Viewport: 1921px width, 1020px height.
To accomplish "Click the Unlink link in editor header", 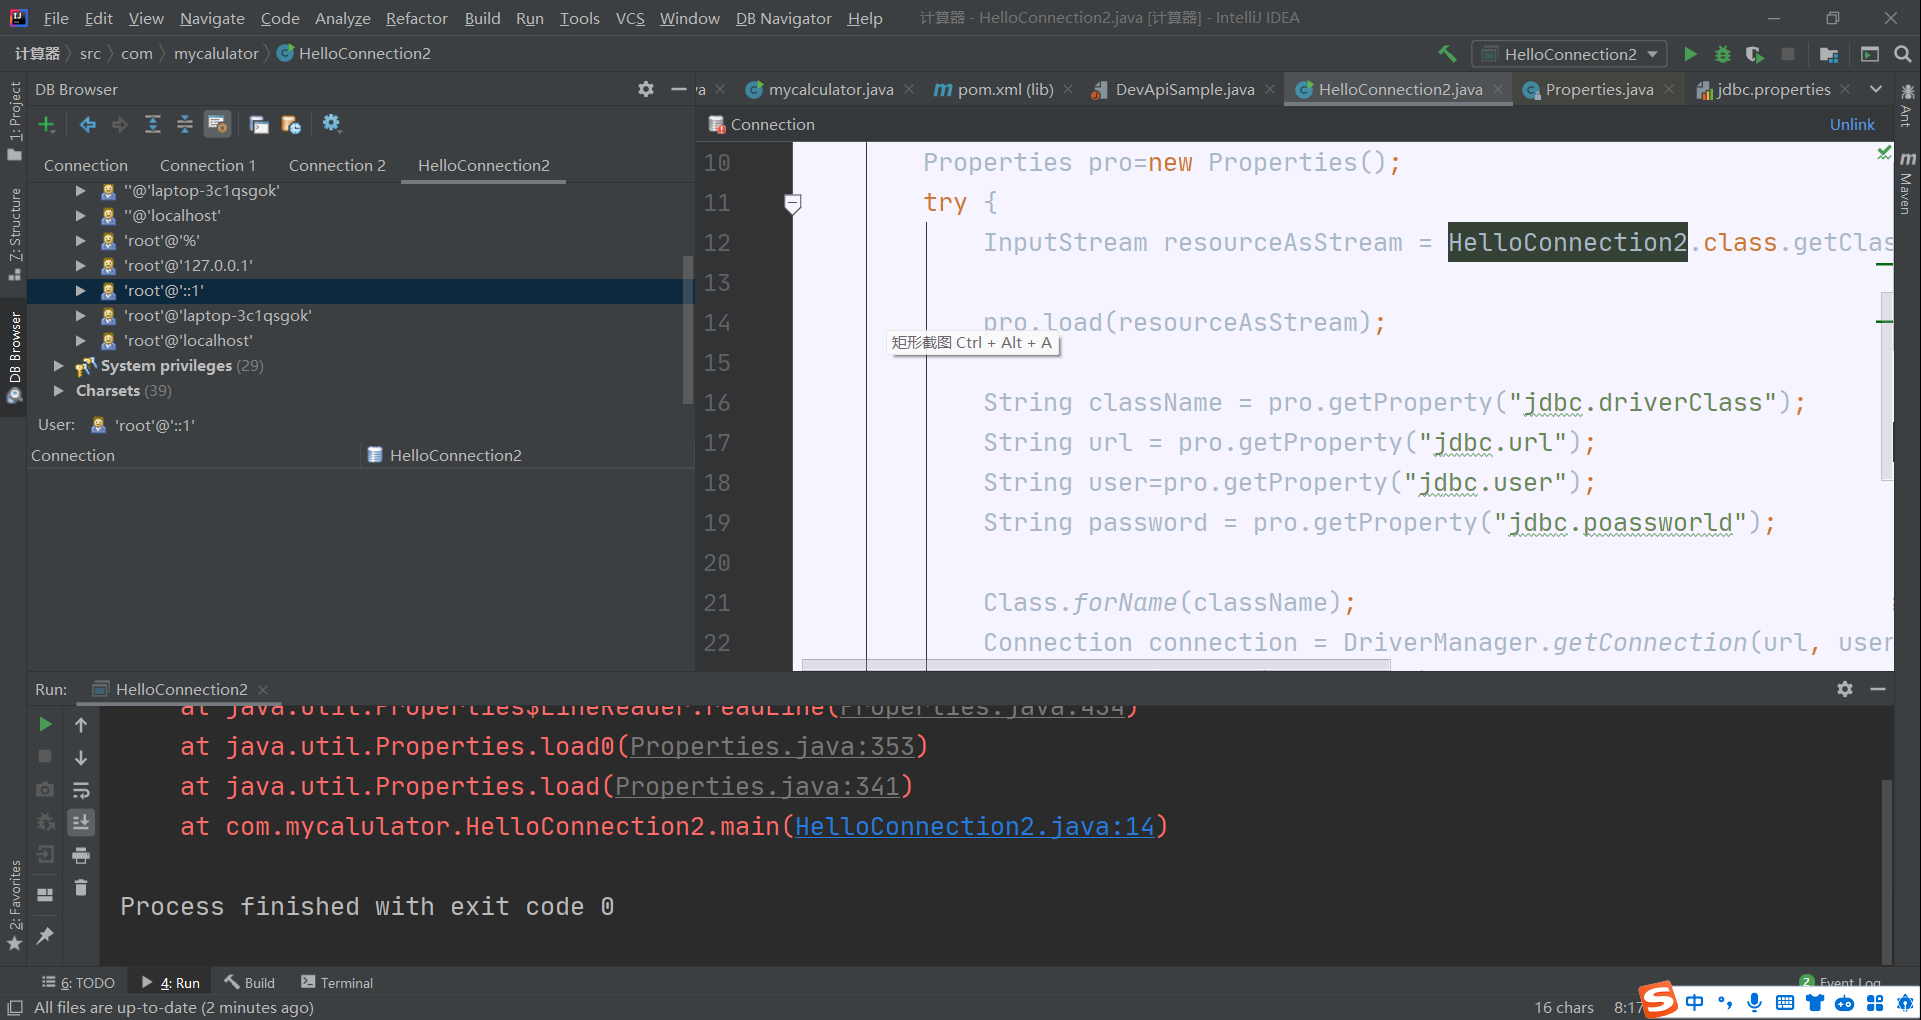I will (1852, 124).
